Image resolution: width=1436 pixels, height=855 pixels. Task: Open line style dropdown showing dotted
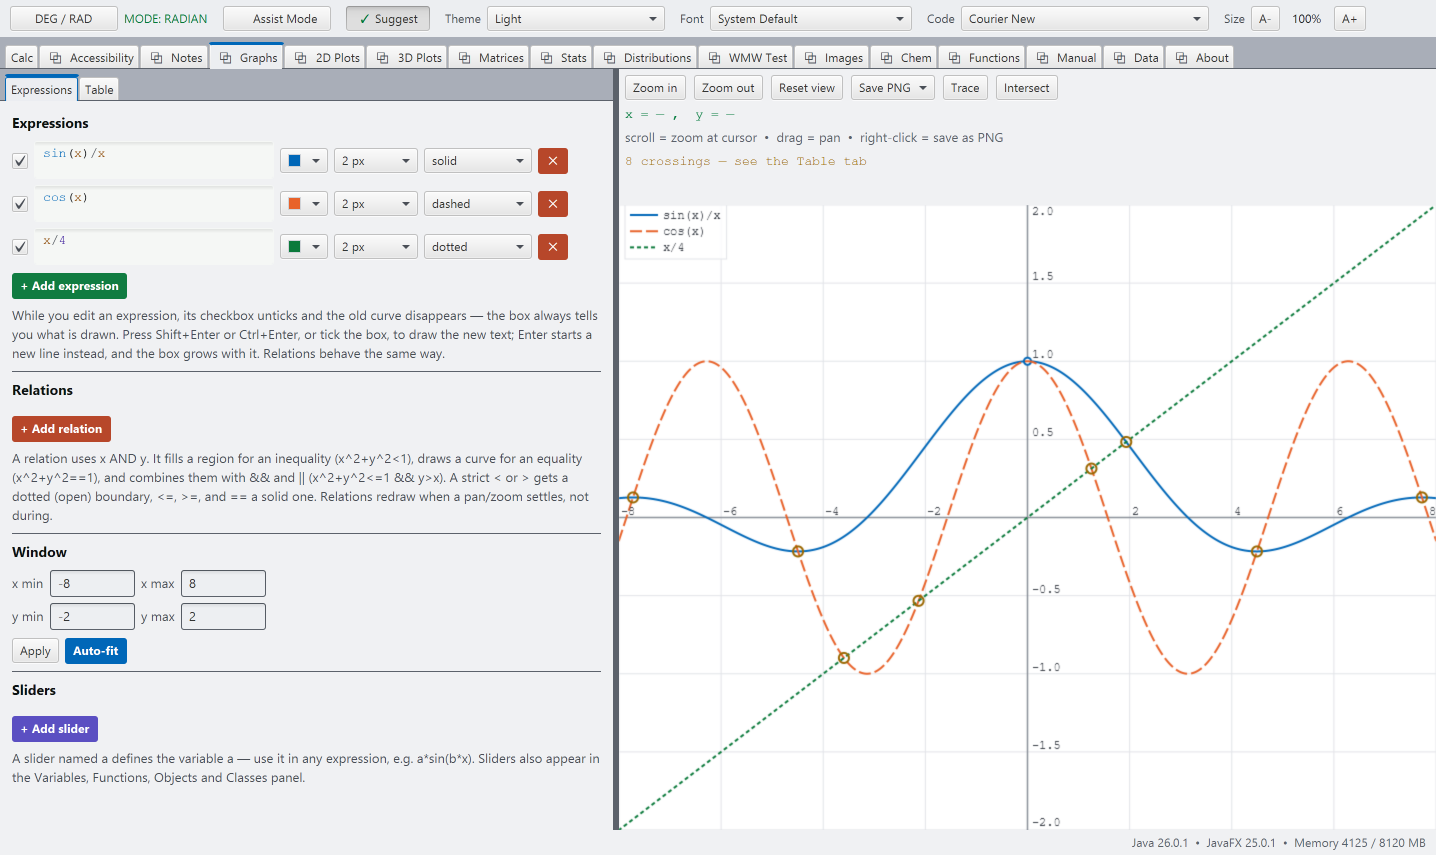coord(478,247)
